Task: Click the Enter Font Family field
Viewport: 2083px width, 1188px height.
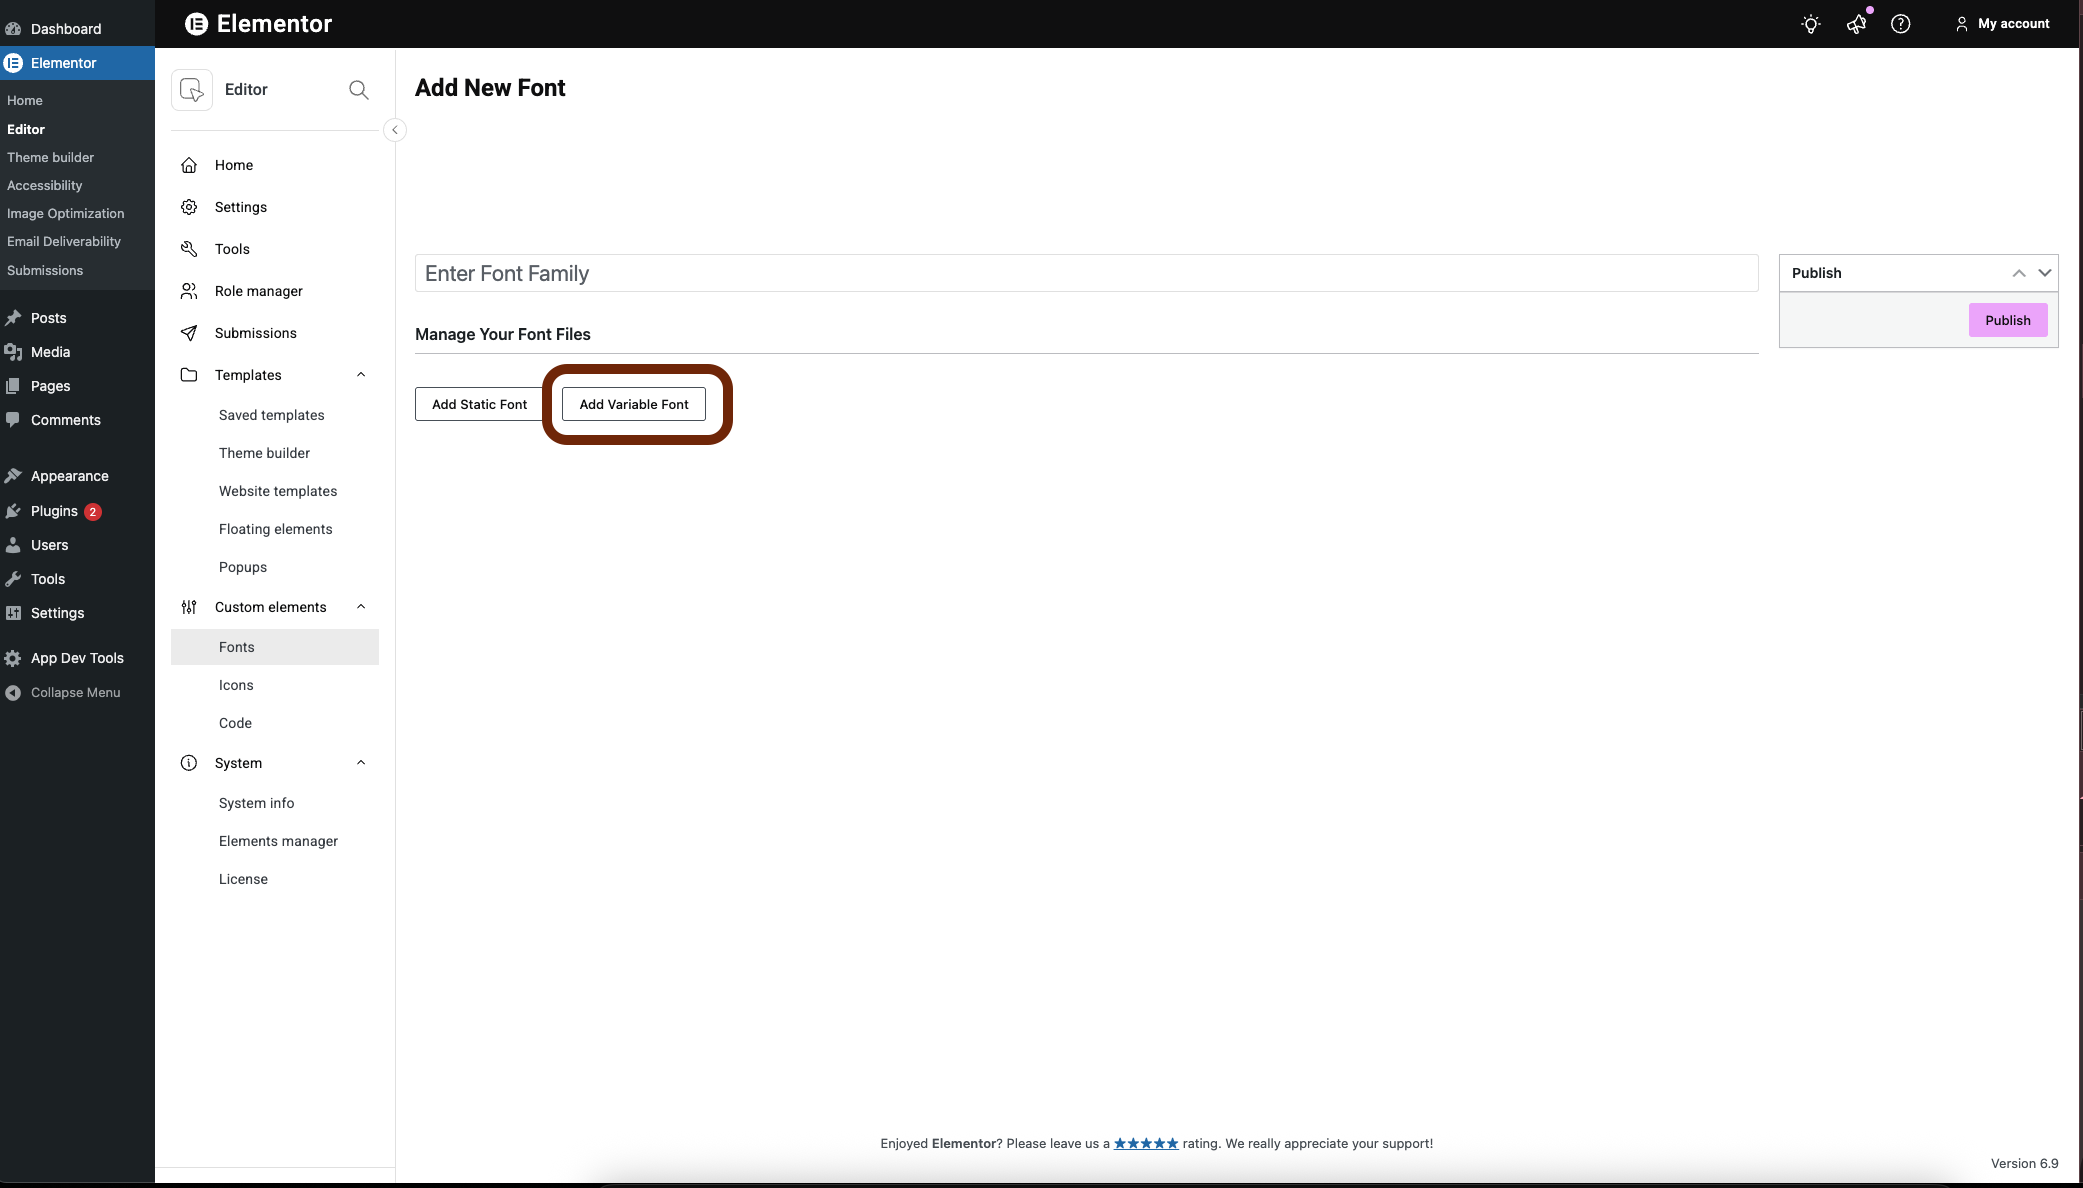Action: tap(1086, 273)
